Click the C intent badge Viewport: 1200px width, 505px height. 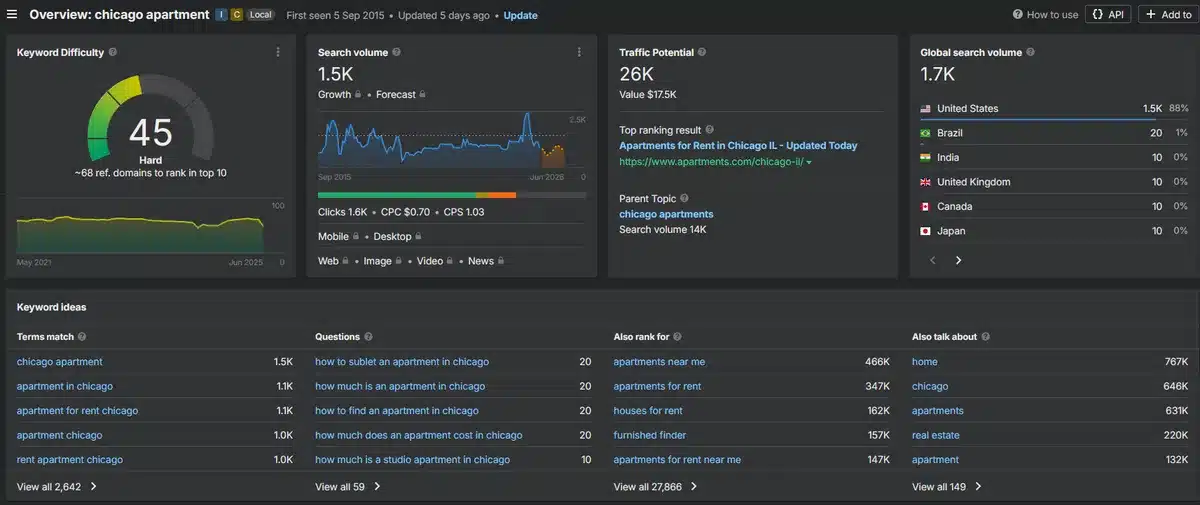tap(236, 15)
